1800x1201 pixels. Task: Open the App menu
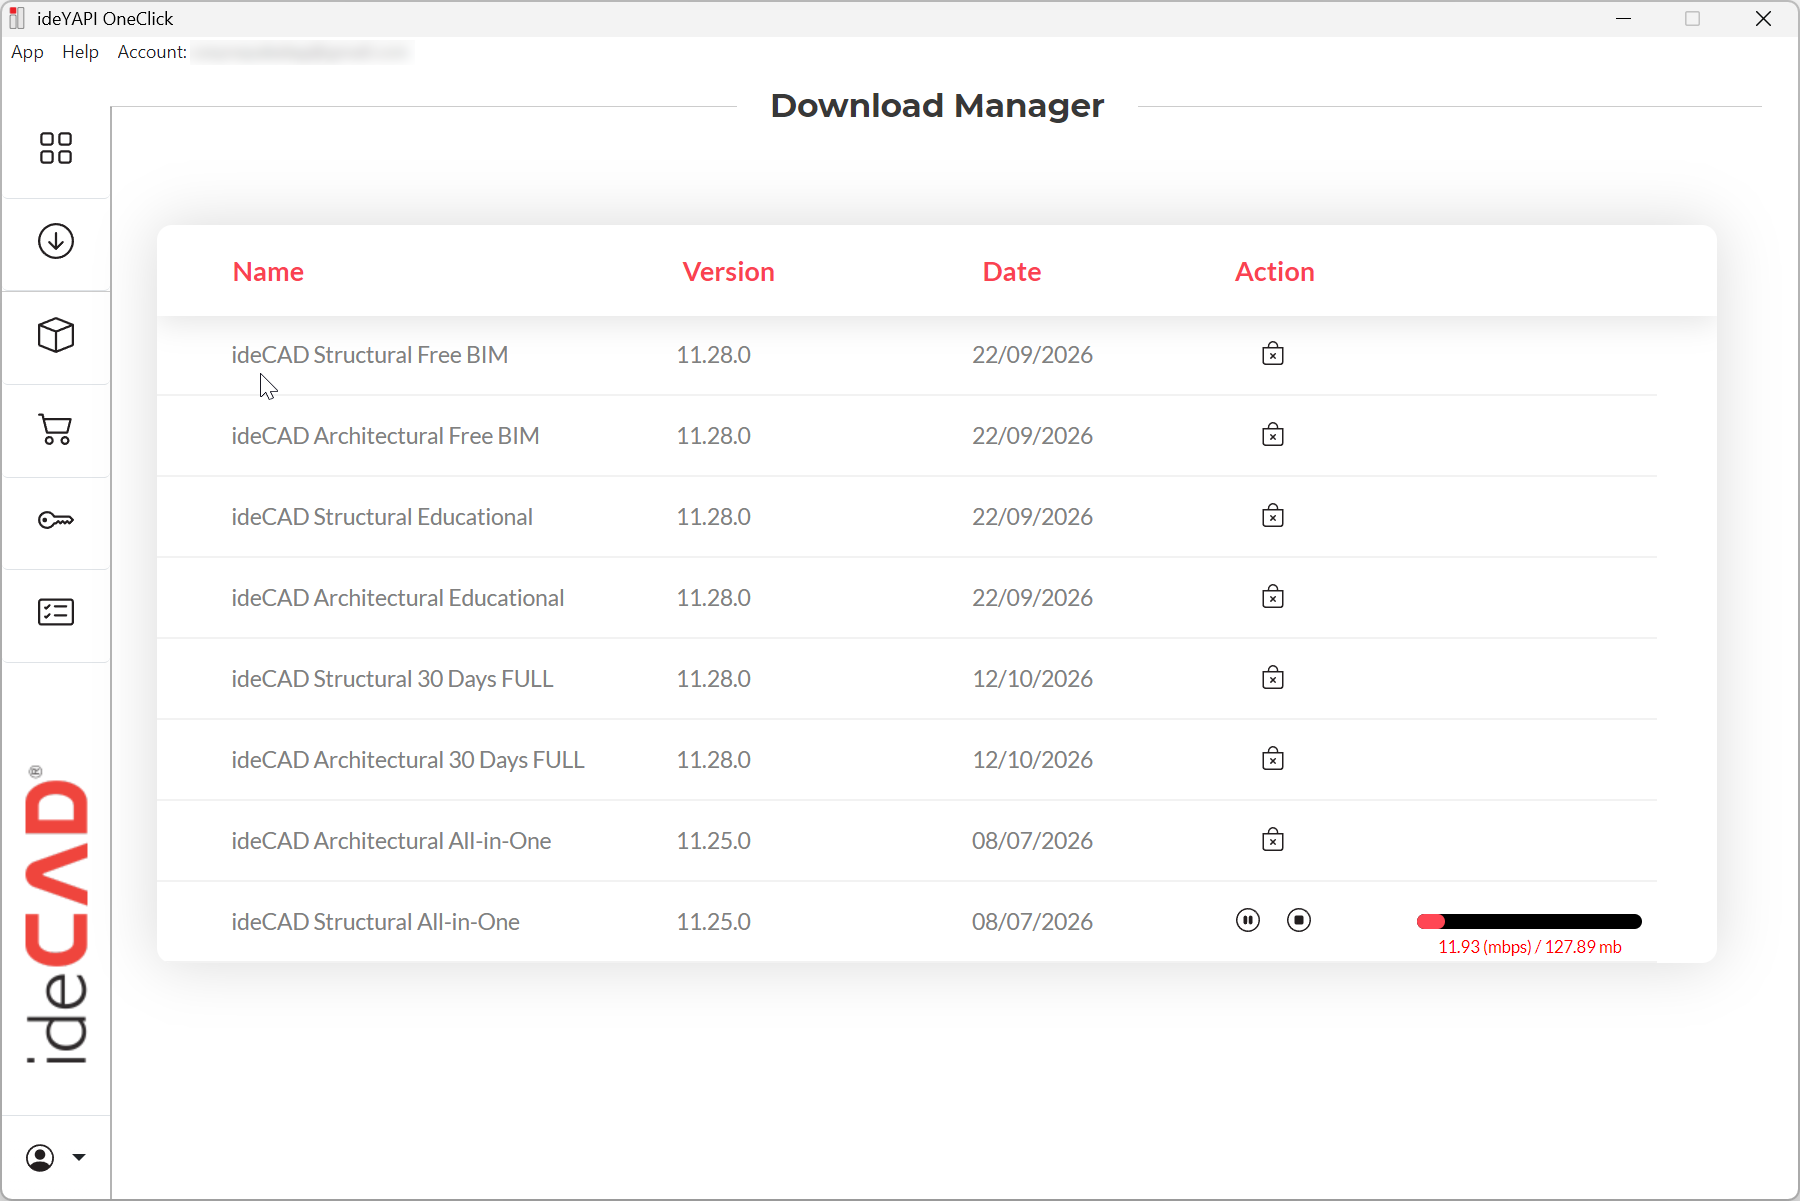pos(27,52)
